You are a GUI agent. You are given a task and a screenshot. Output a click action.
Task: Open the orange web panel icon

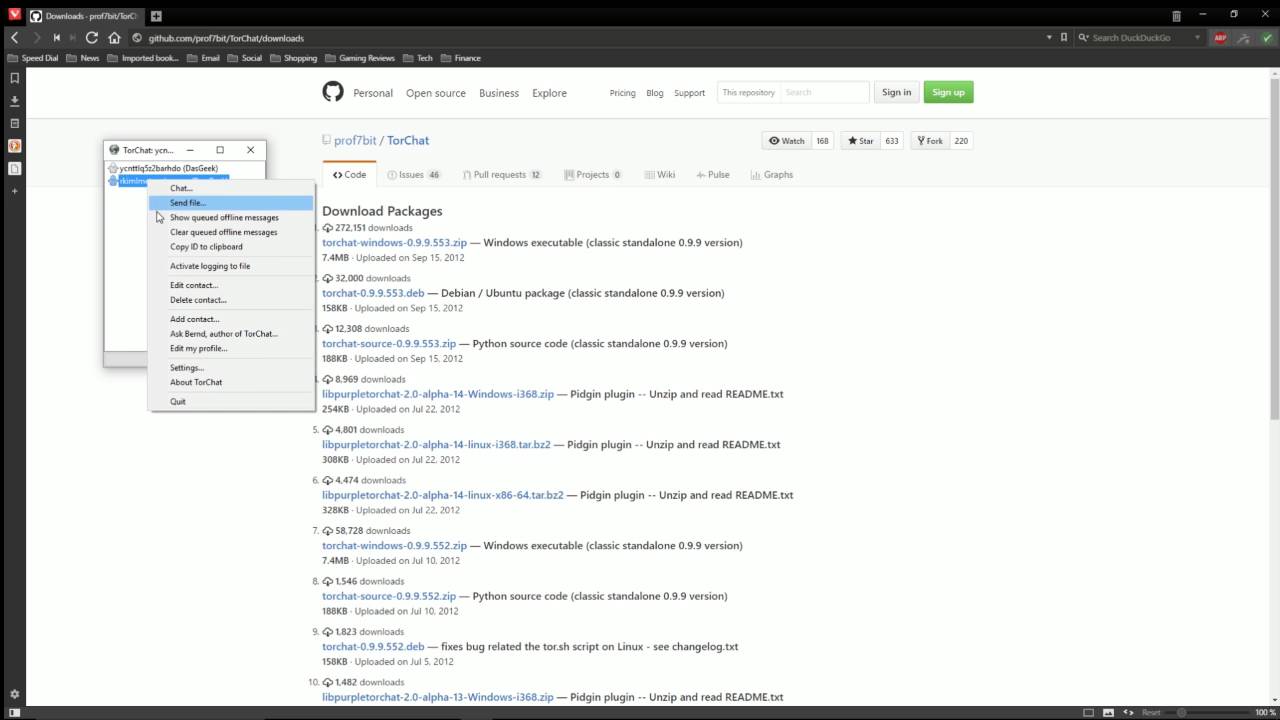point(14,146)
